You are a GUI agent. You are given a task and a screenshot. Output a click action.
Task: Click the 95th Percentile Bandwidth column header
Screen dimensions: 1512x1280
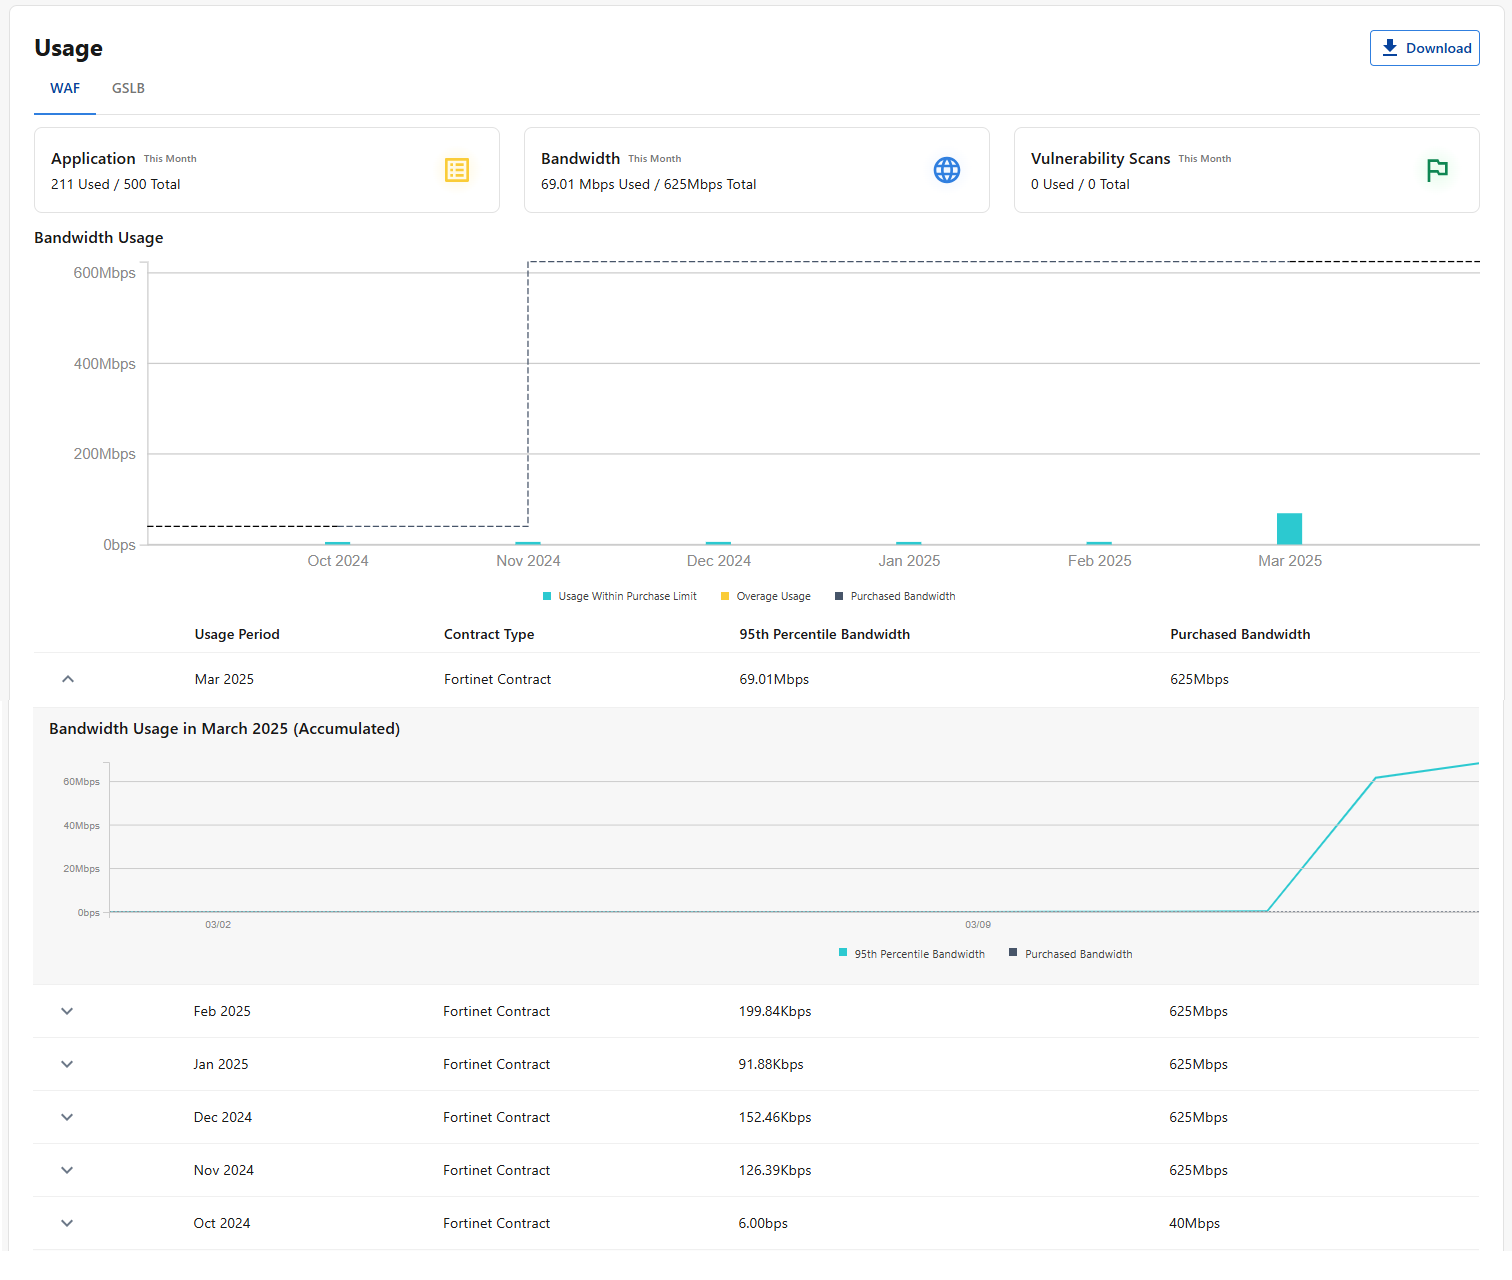(x=824, y=634)
